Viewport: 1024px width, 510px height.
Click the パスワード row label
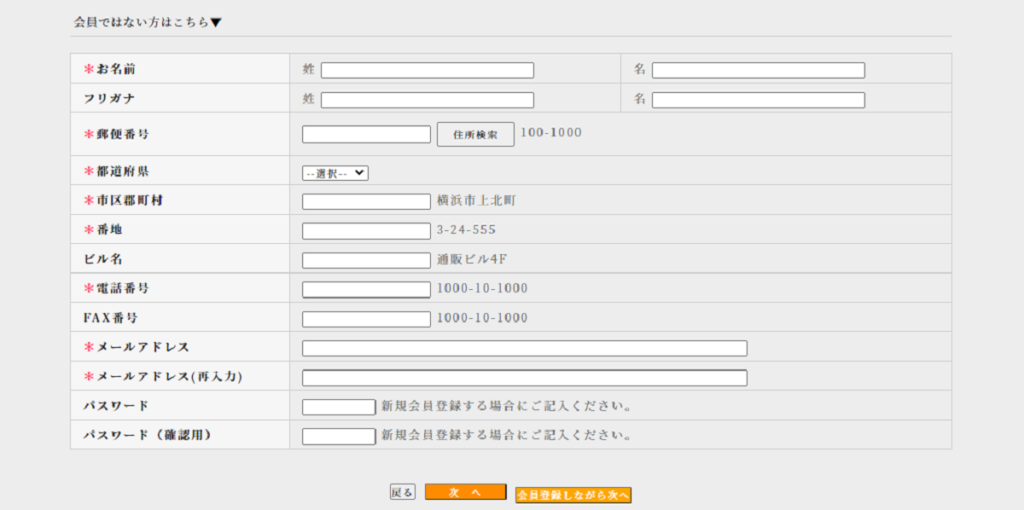tap(116, 406)
